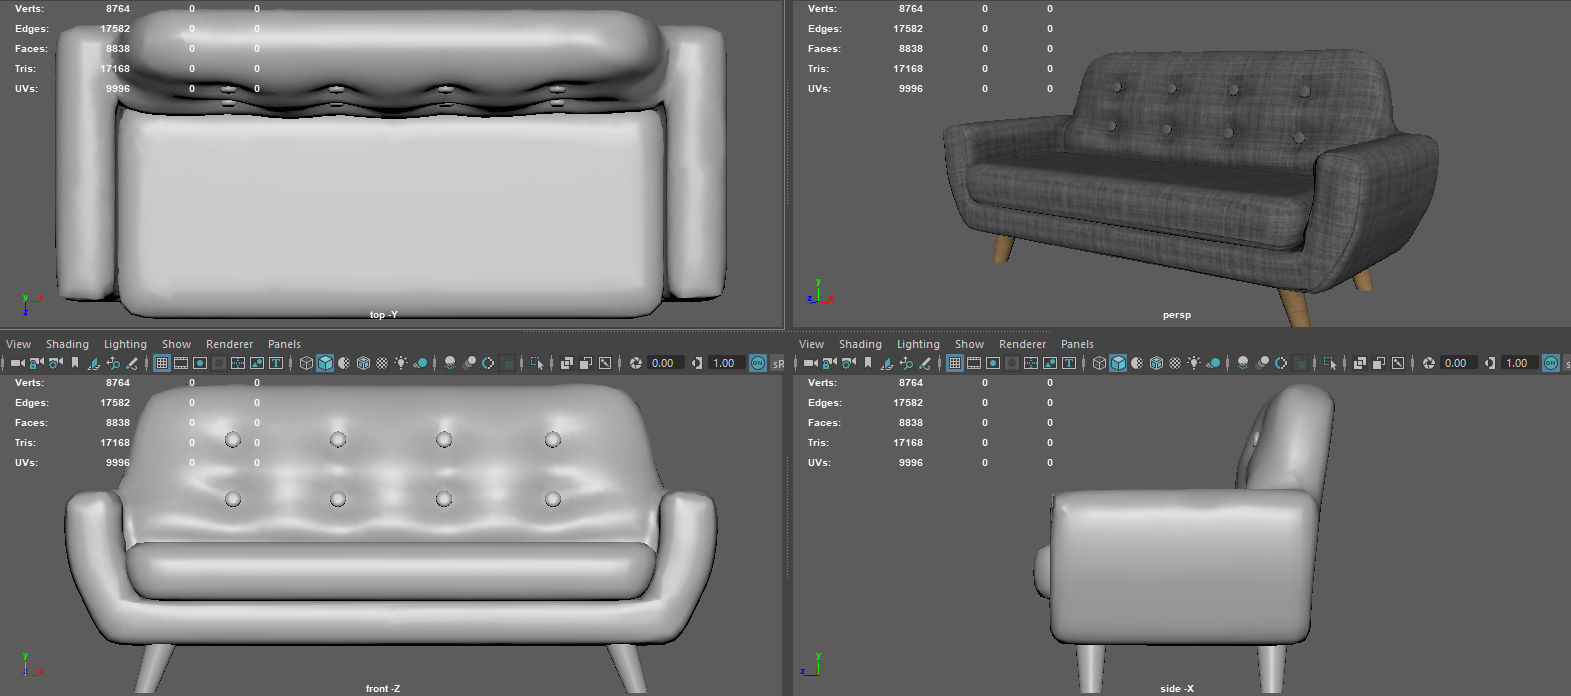Click Grease Pencil icon in front panel toolbar
The height and width of the screenshot is (696, 1571).
[x=132, y=363]
